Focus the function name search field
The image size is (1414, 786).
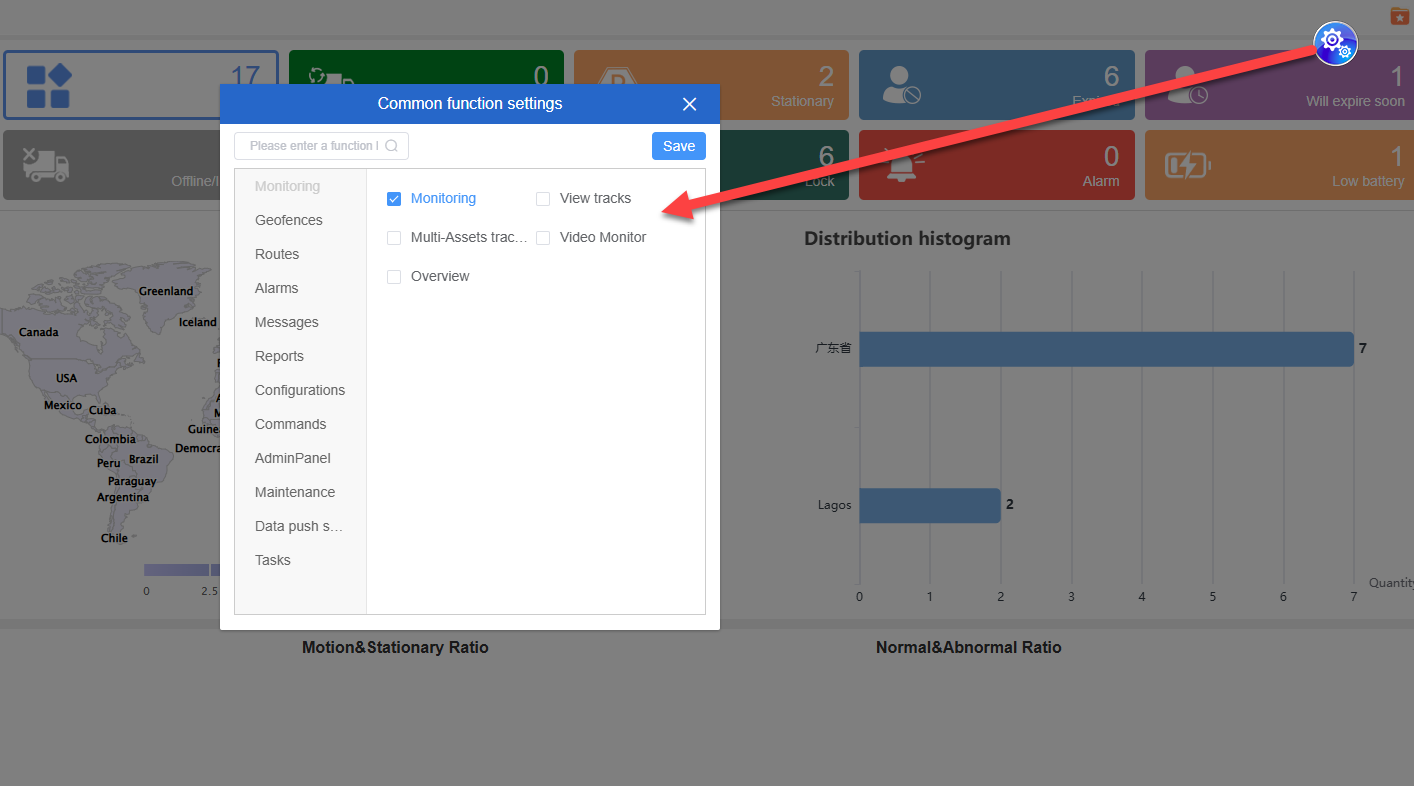click(312, 146)
